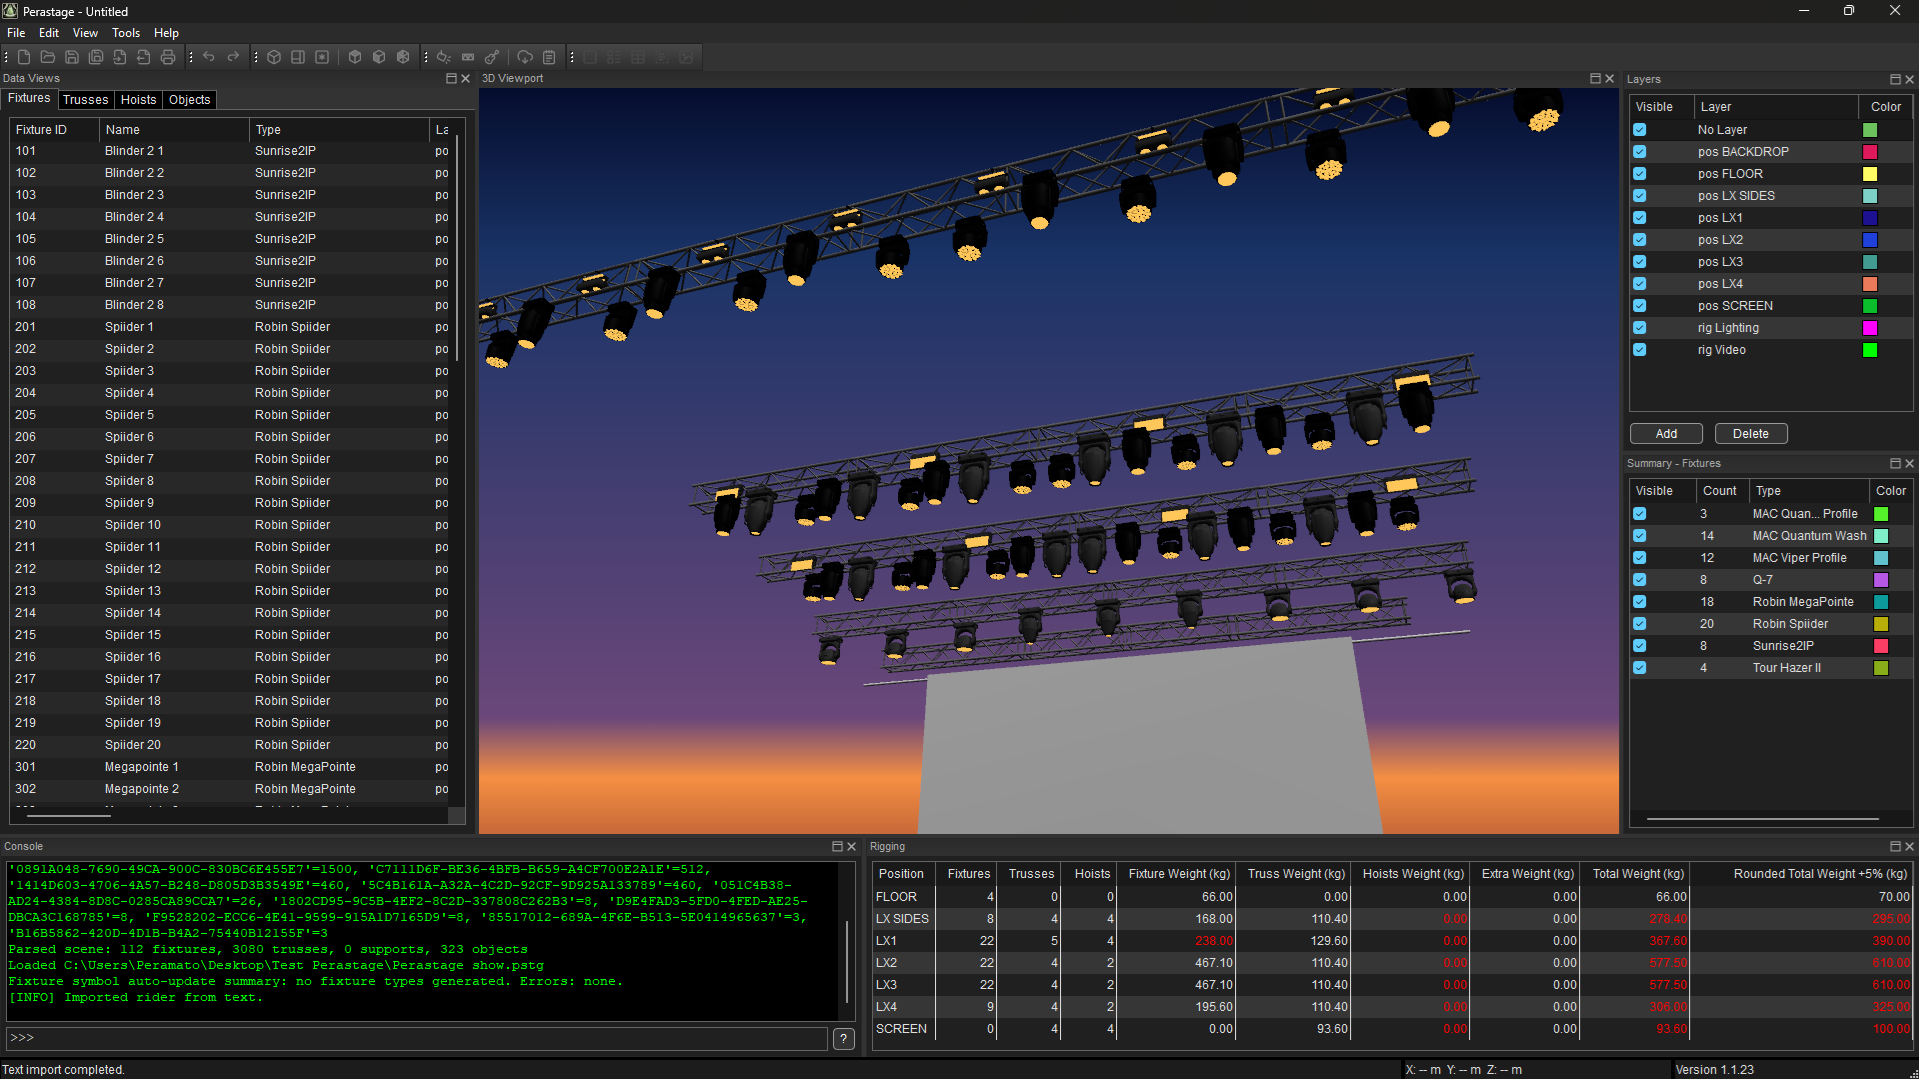The height and width of the screenshot is (1079, 1919).
Task: Click rig Video green color swatch
Action: [1870, 350]
